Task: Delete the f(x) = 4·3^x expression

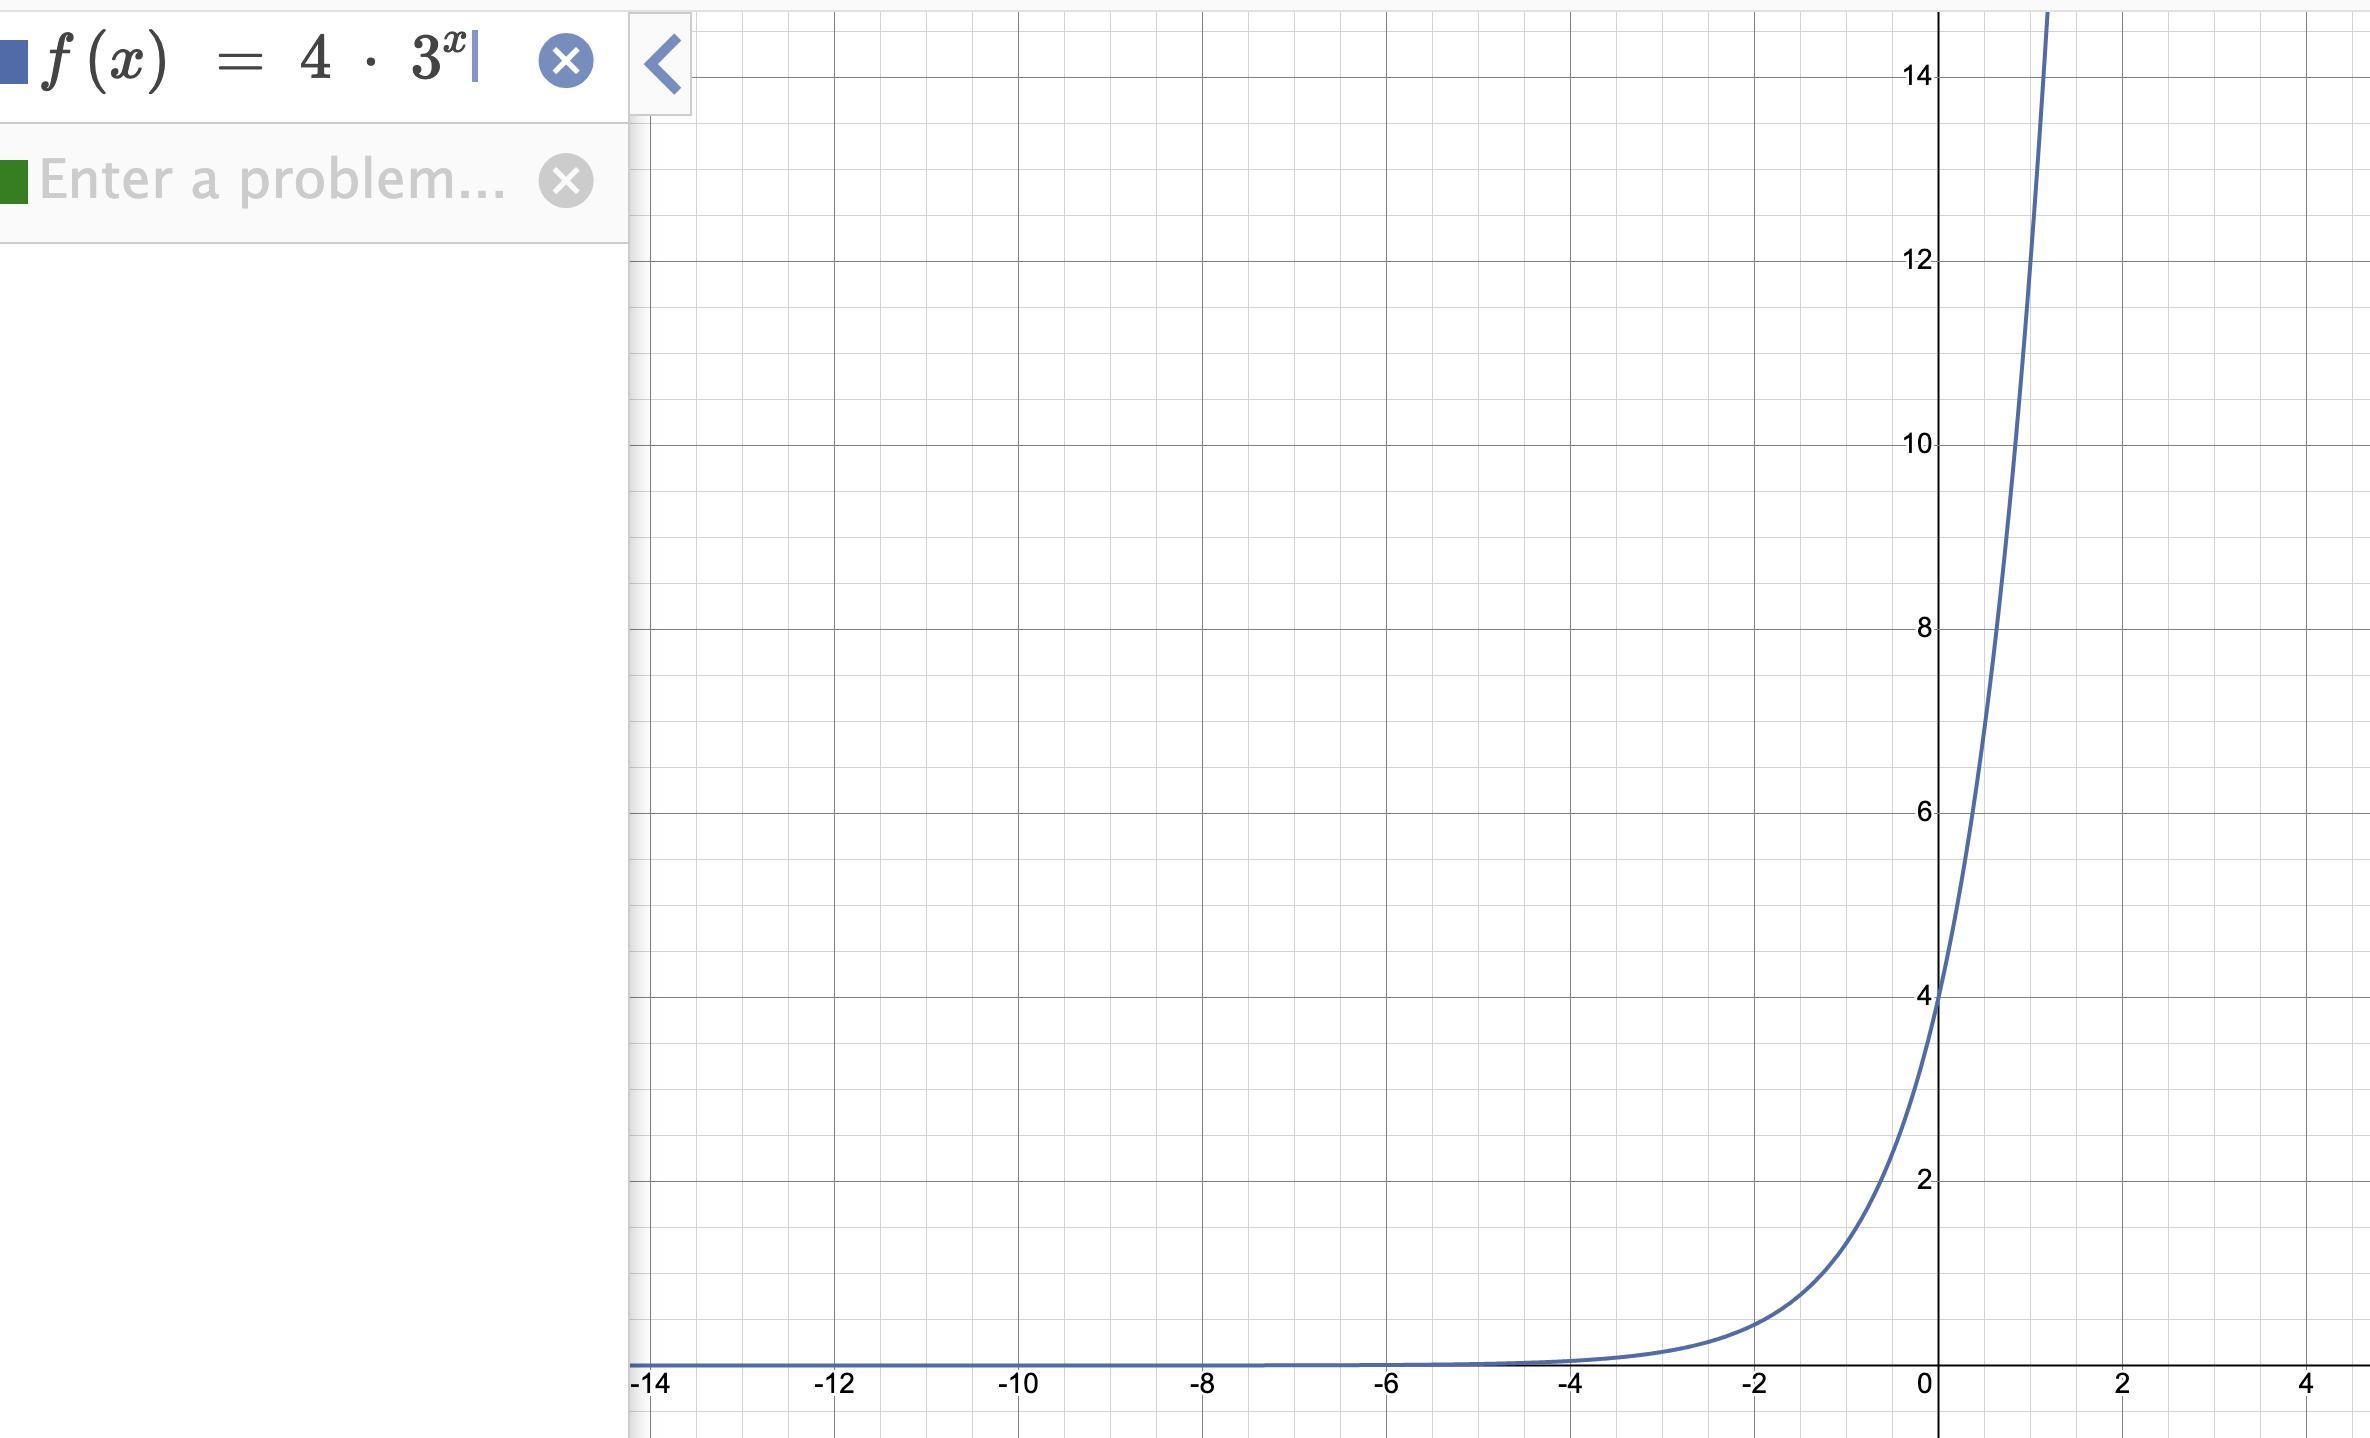Action: pos(566,61)
